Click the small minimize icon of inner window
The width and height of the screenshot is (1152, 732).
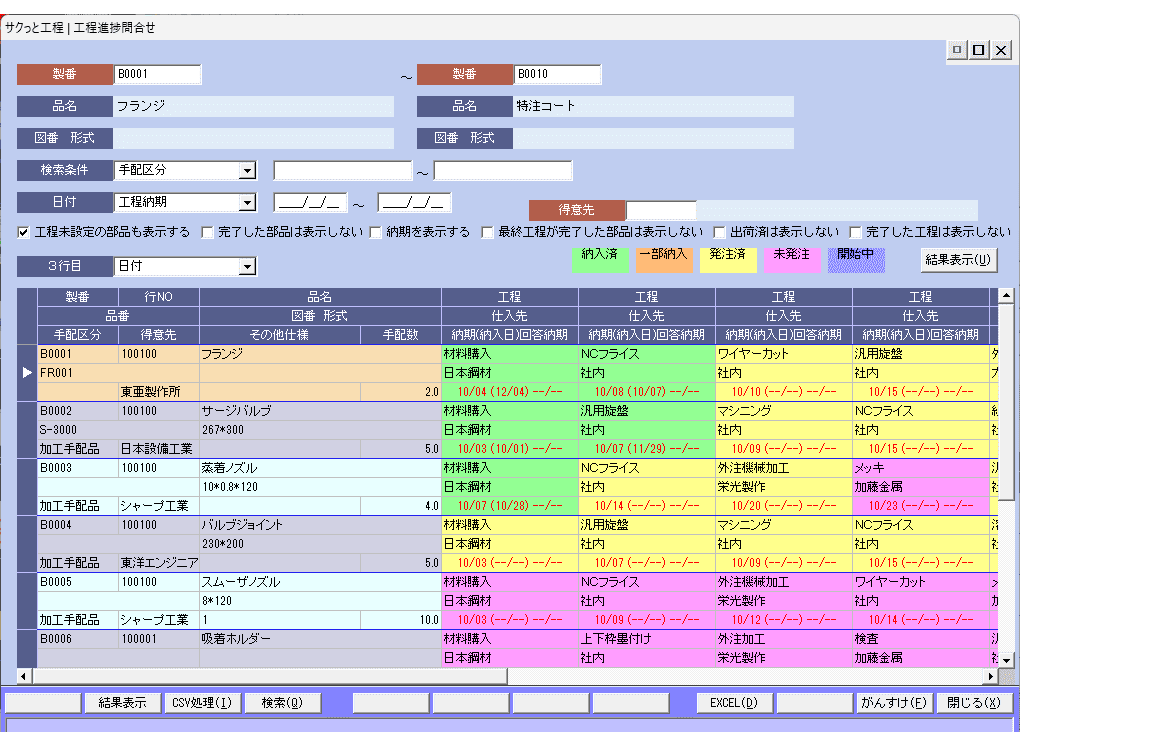(957, 50)
